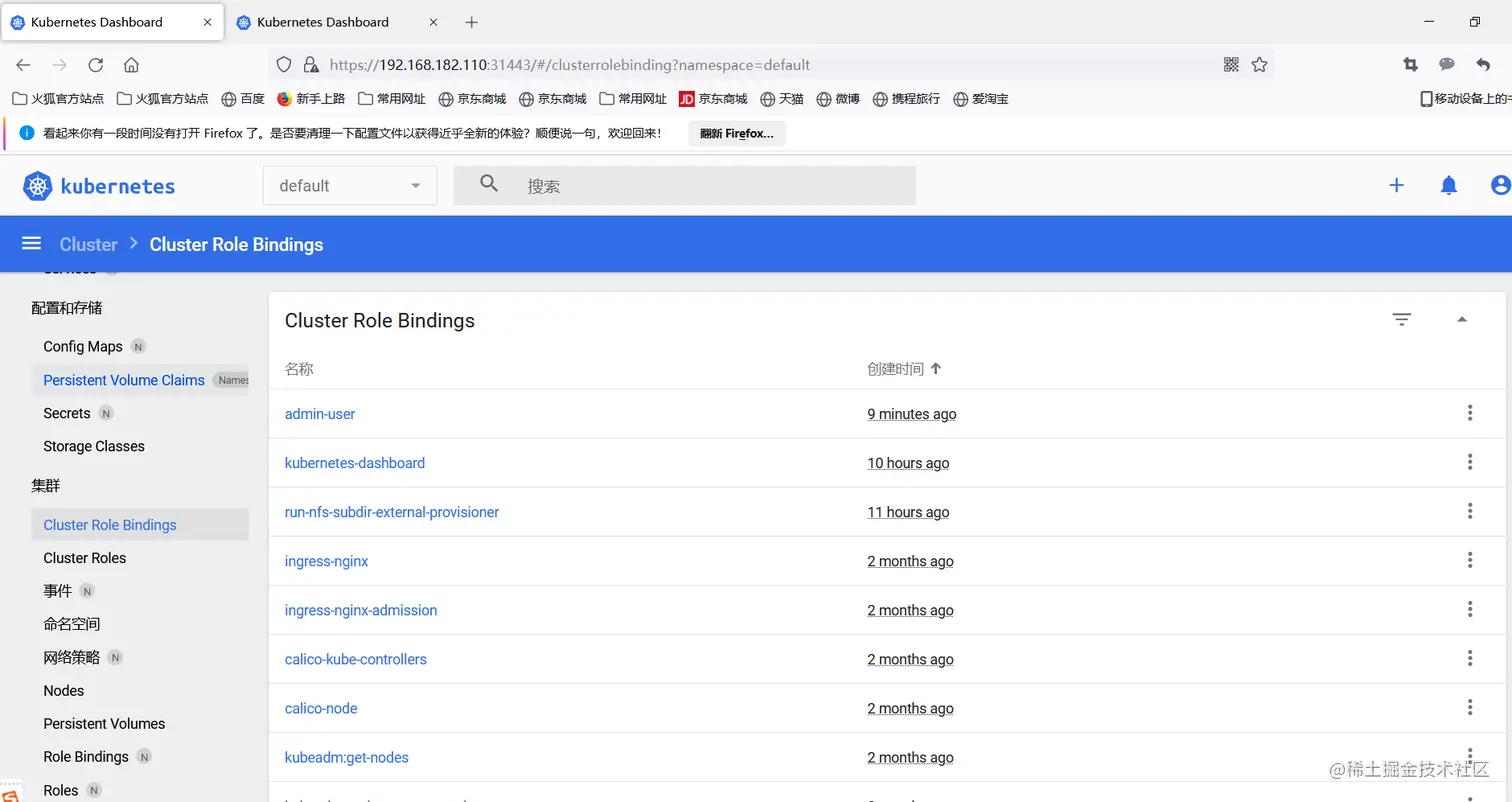
Task: Open Role Bindings in sidebar
Action: coord(86,757)
